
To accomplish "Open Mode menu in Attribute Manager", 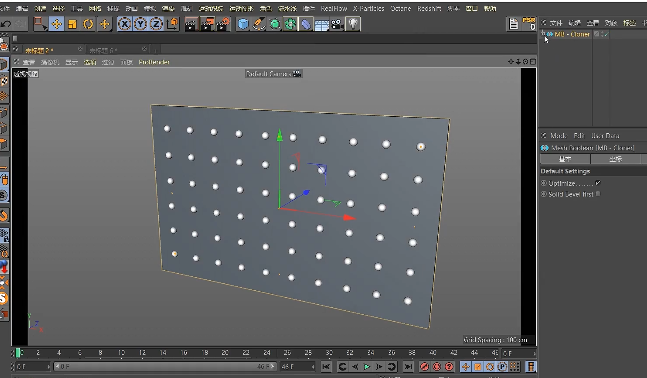I will pos(558,135).
